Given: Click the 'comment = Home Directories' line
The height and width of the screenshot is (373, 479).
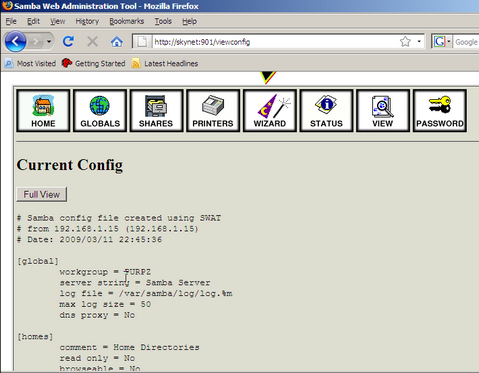Looking at the screenshot, I should pyautogui.click(x=129, y=347).
